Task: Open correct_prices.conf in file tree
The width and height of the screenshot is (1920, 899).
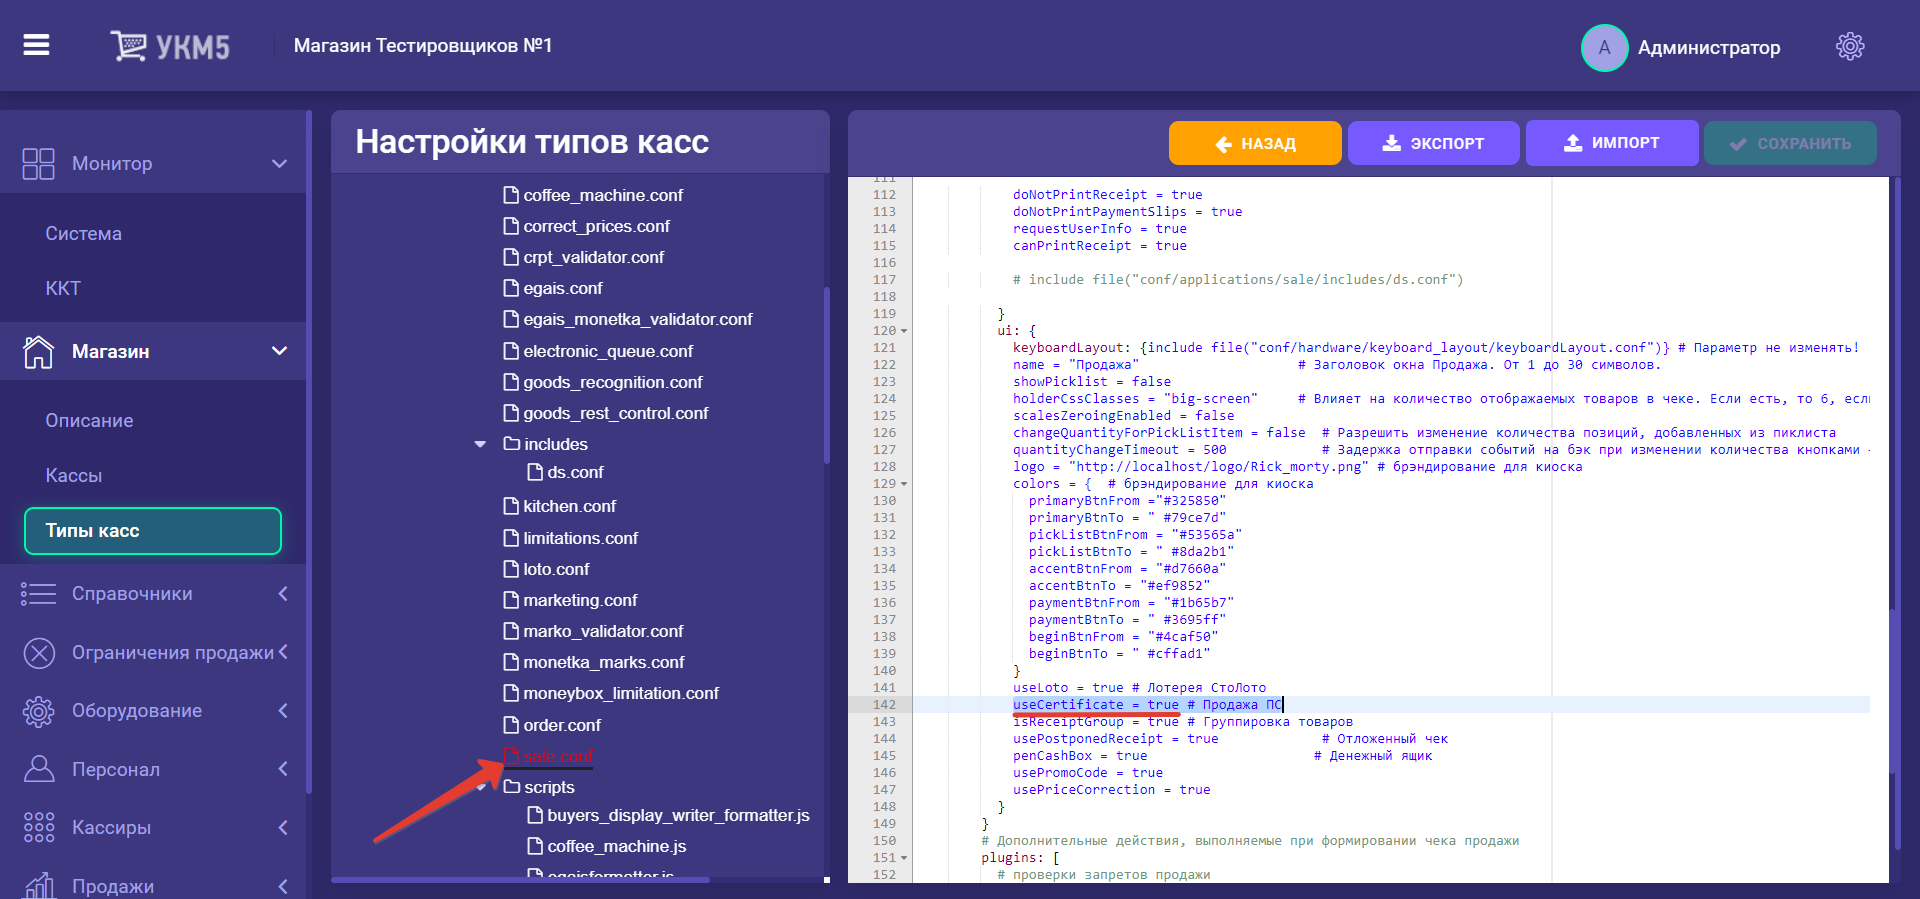Action: pos(596,226)
